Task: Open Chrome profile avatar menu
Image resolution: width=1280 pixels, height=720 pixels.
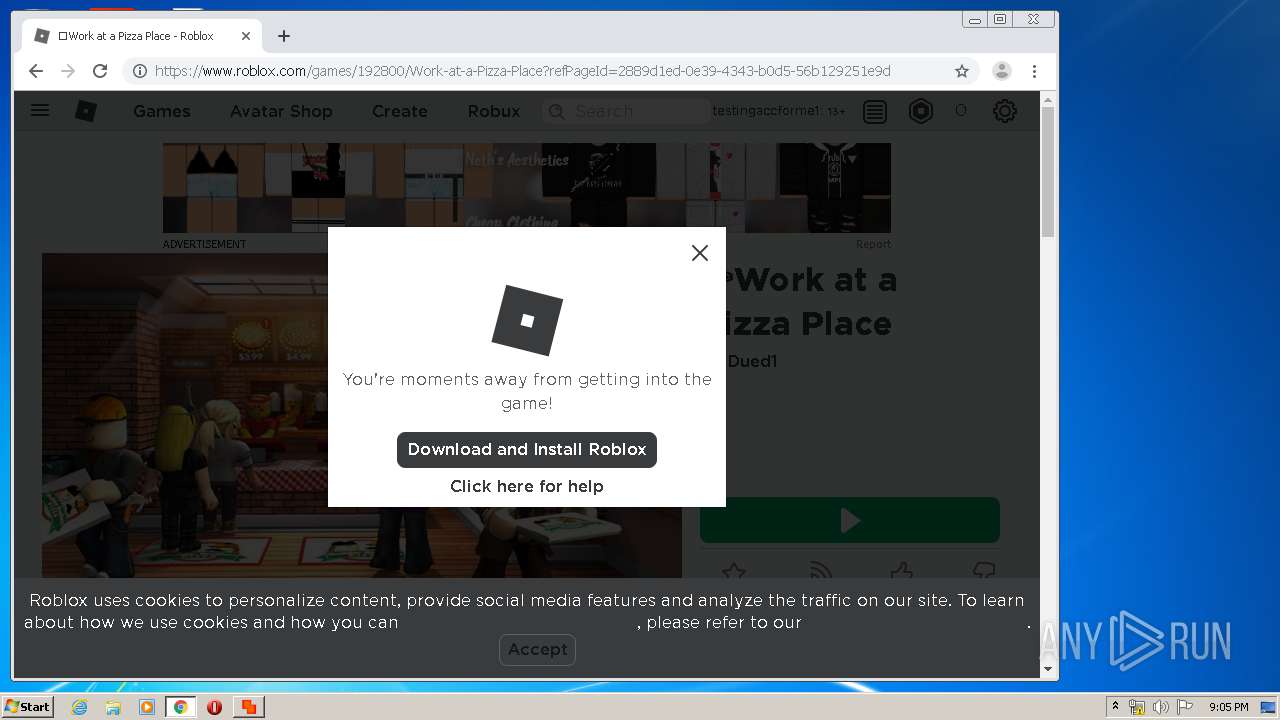Action: pyautogui.click(x=1001, y=71)
